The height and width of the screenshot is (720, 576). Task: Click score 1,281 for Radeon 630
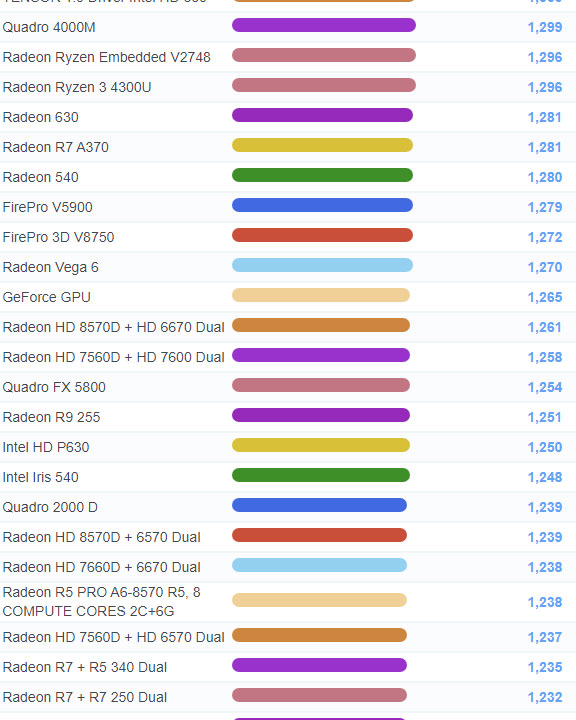coord(545,118)
